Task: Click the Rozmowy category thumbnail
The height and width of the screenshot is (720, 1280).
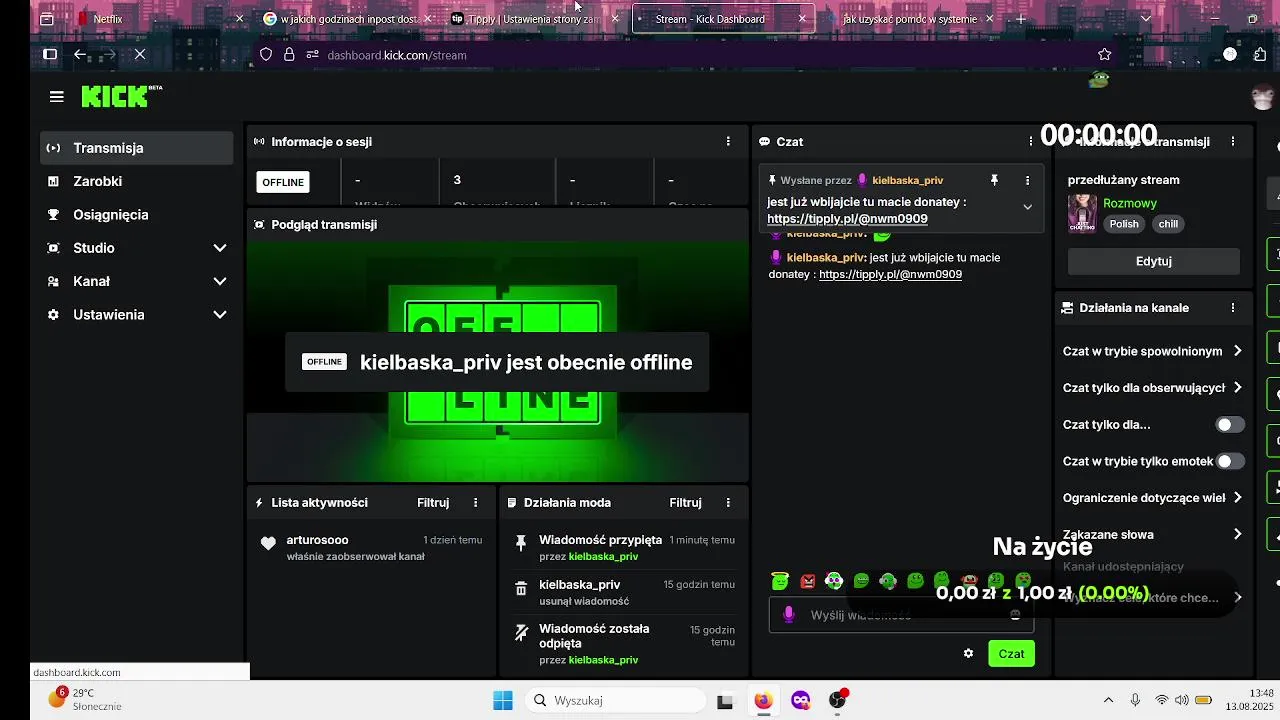Action: tap(1082, 213)
